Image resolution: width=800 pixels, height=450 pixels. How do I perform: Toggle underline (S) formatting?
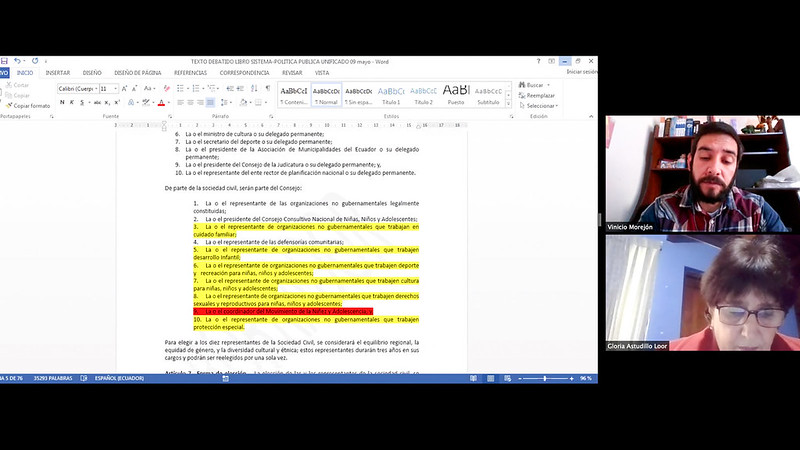[82, 103]
